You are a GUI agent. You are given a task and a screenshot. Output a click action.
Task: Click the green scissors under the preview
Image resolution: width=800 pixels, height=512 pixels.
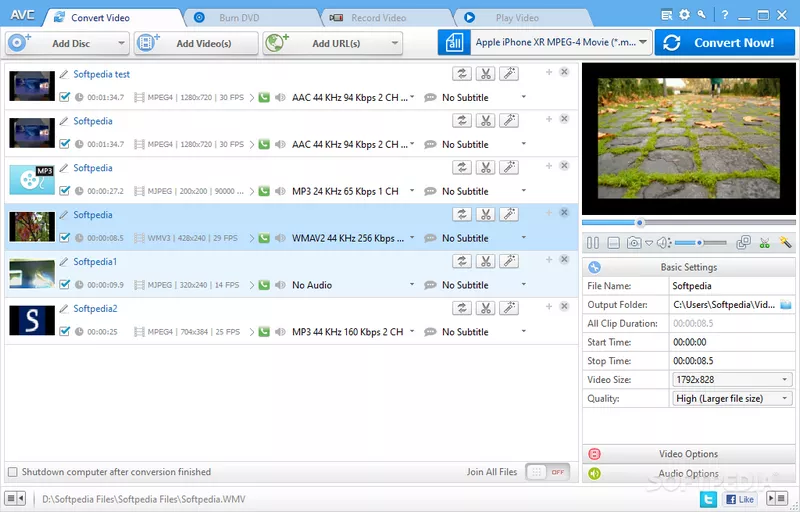pyautogui.click(x=764, y=243)
